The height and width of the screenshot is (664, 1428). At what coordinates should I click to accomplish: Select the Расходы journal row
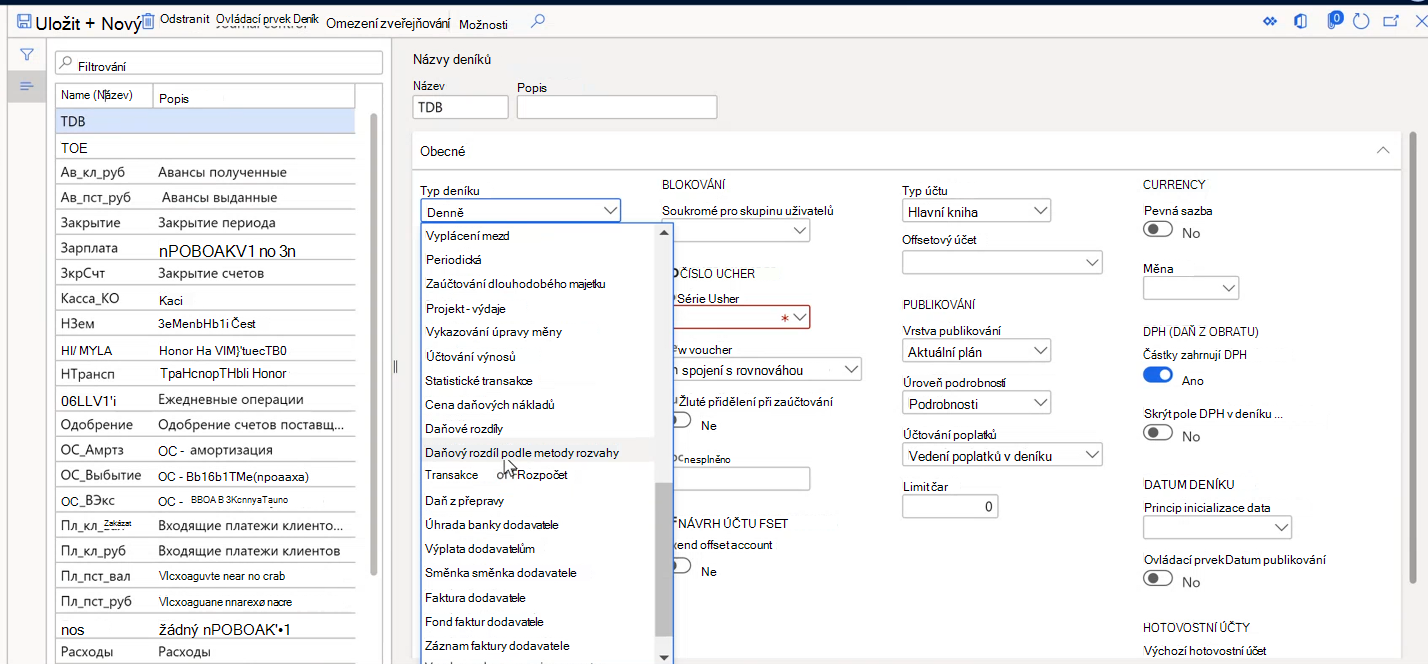[205, 652]
